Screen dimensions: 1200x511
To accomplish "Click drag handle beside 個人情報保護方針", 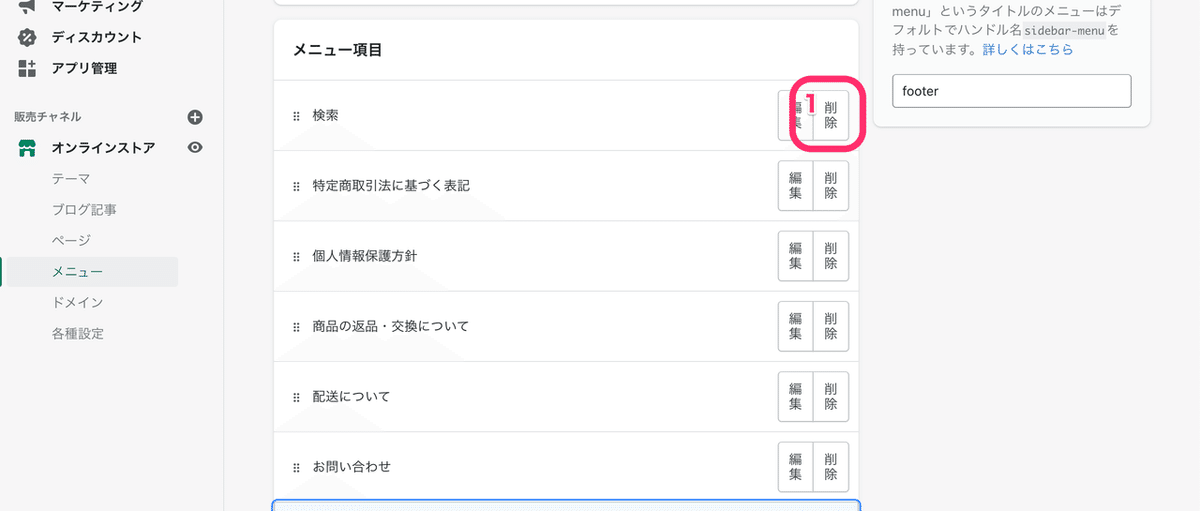I will point(296,256).
